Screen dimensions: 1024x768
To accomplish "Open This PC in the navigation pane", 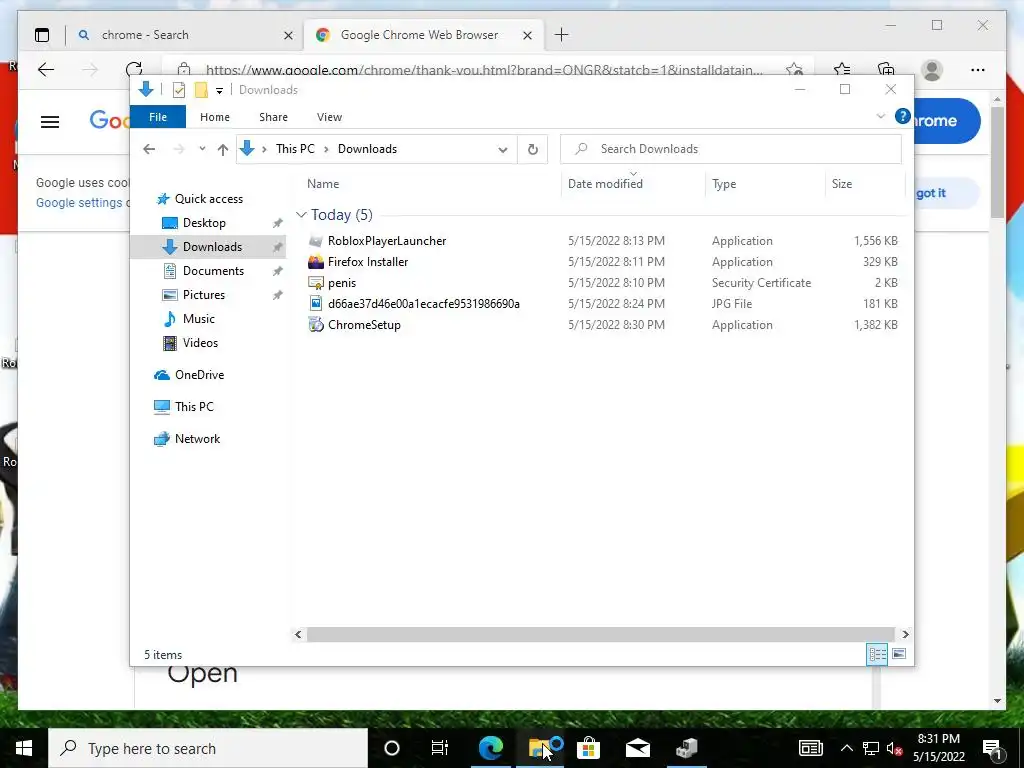I will click(194, 407).
